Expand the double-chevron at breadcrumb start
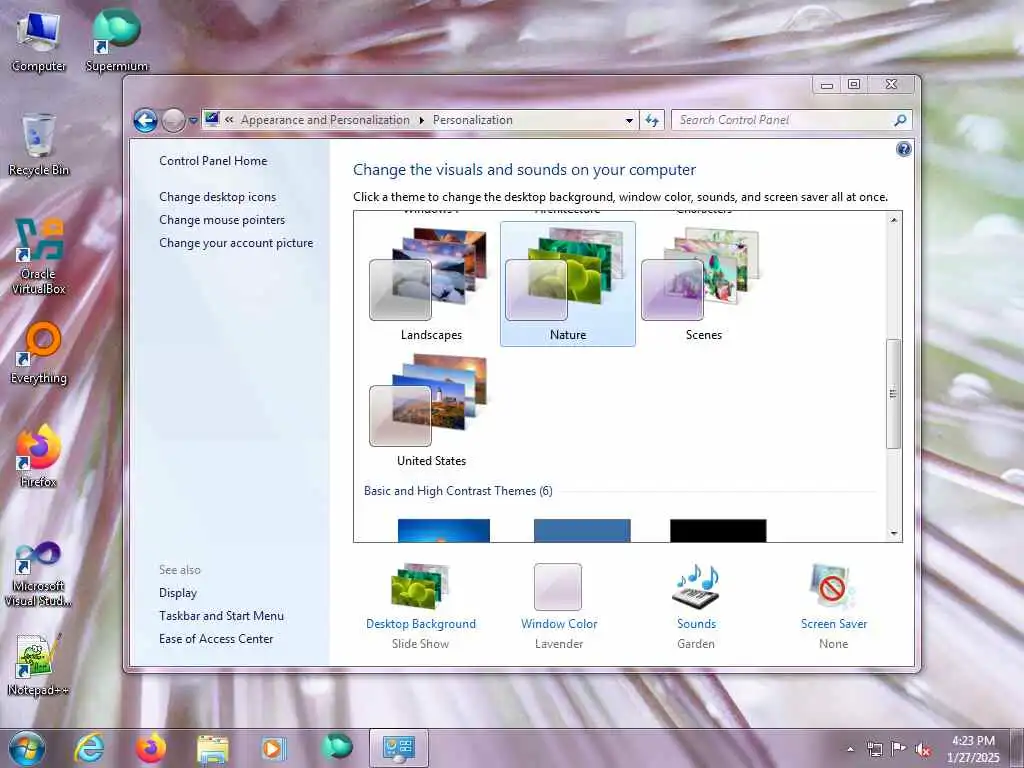 (229, 120)
